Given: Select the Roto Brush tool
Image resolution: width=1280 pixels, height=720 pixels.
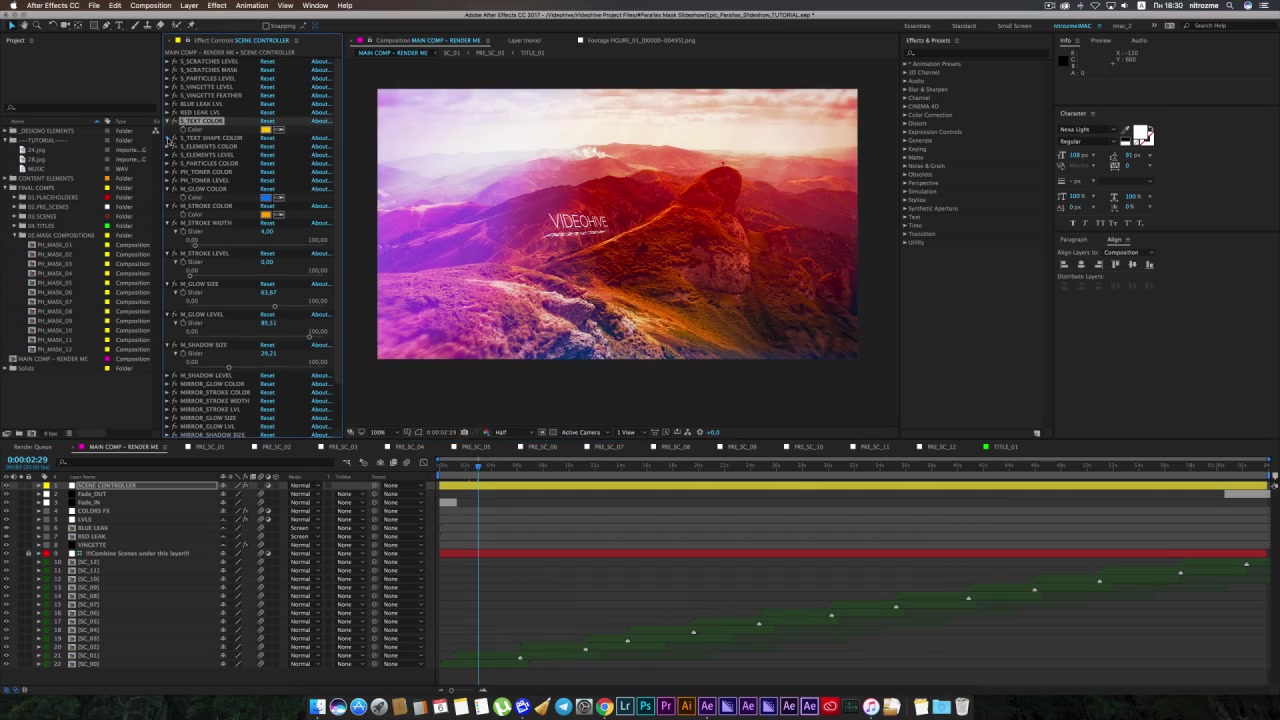Looking at the screenshot, I should click(175, 25).
